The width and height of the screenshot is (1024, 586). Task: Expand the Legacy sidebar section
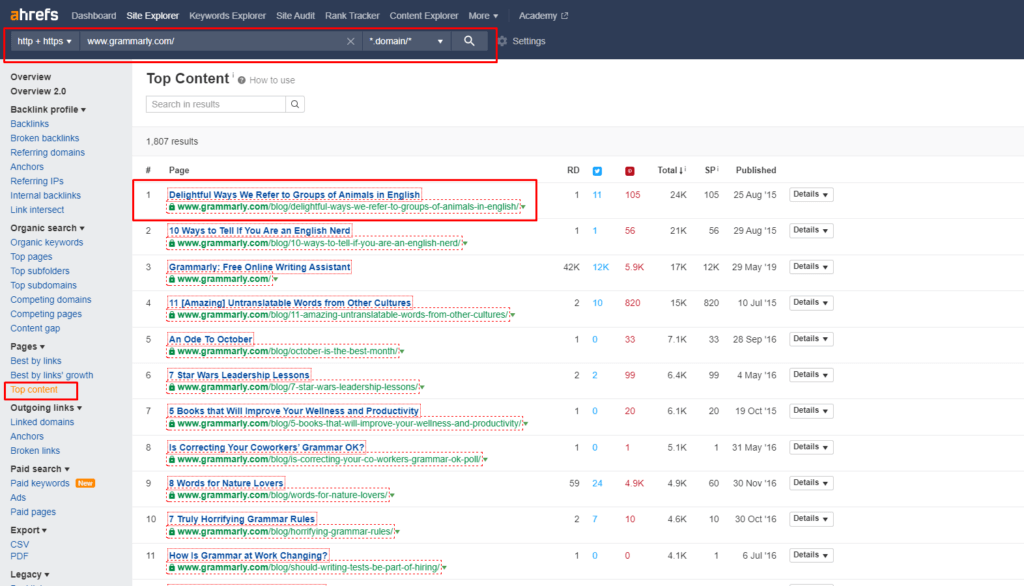tap(29, 574)
